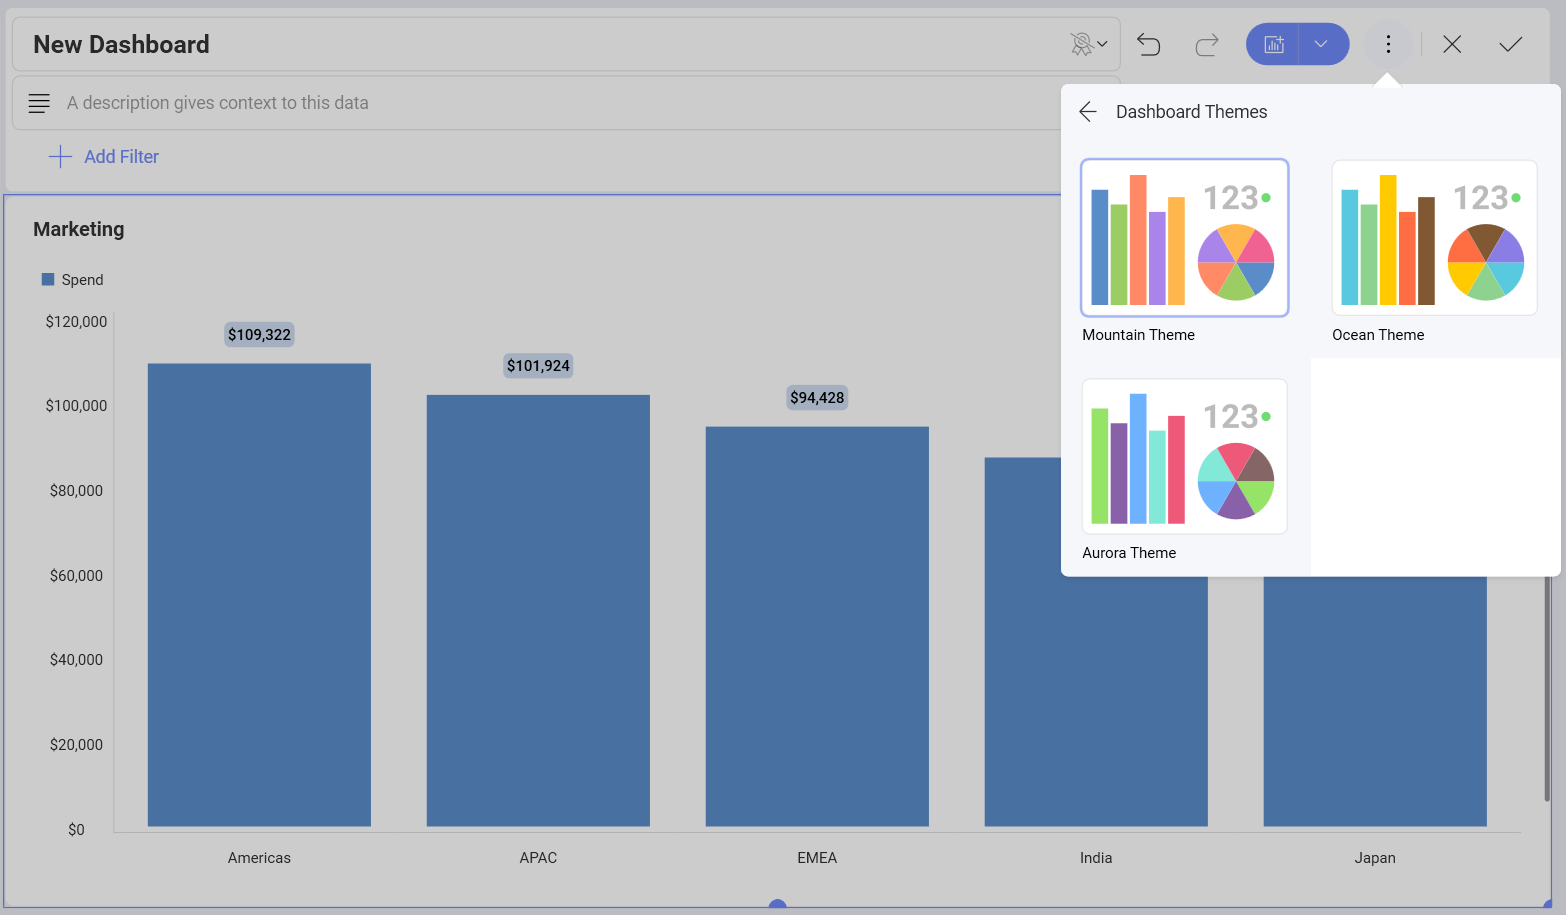
Task: Click the redo arrow icon
Action: coord(1207,44)
